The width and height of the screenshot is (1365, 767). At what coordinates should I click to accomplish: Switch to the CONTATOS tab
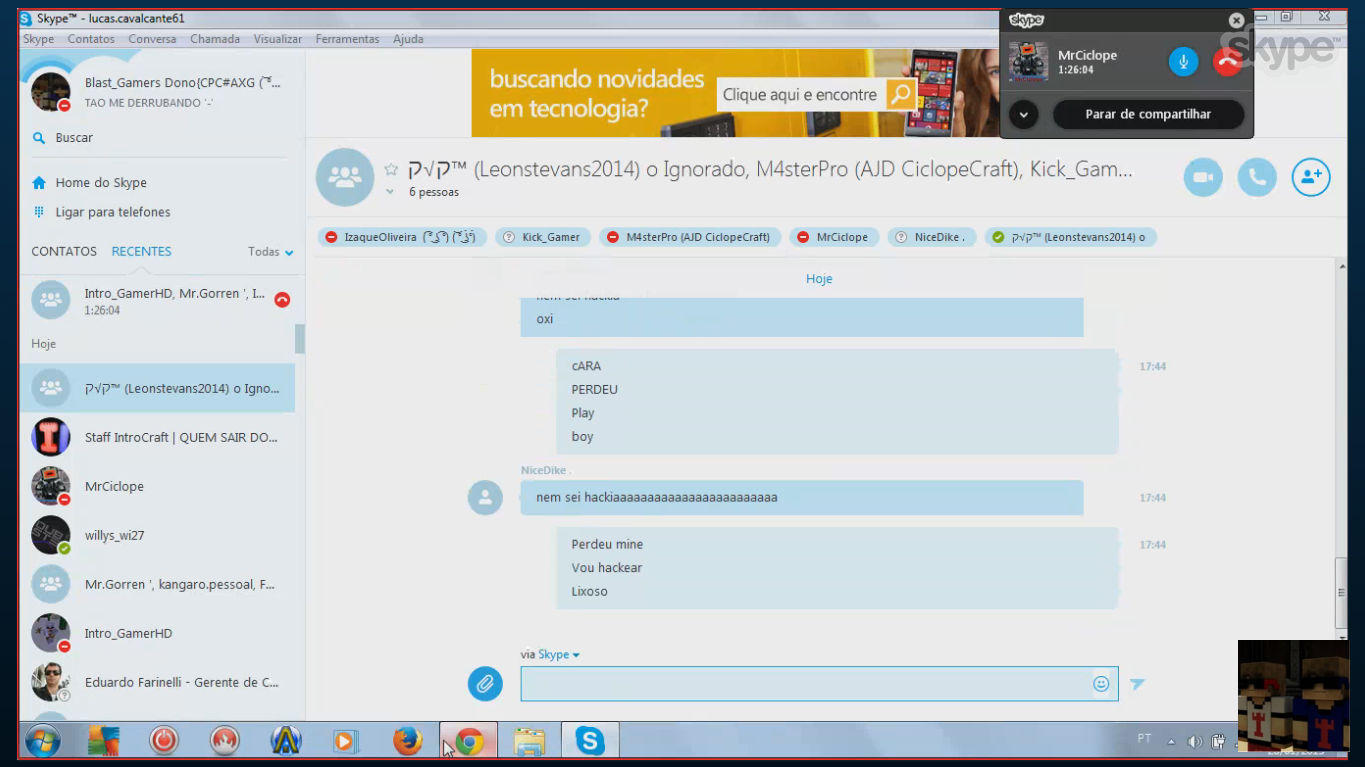(64, 252)
